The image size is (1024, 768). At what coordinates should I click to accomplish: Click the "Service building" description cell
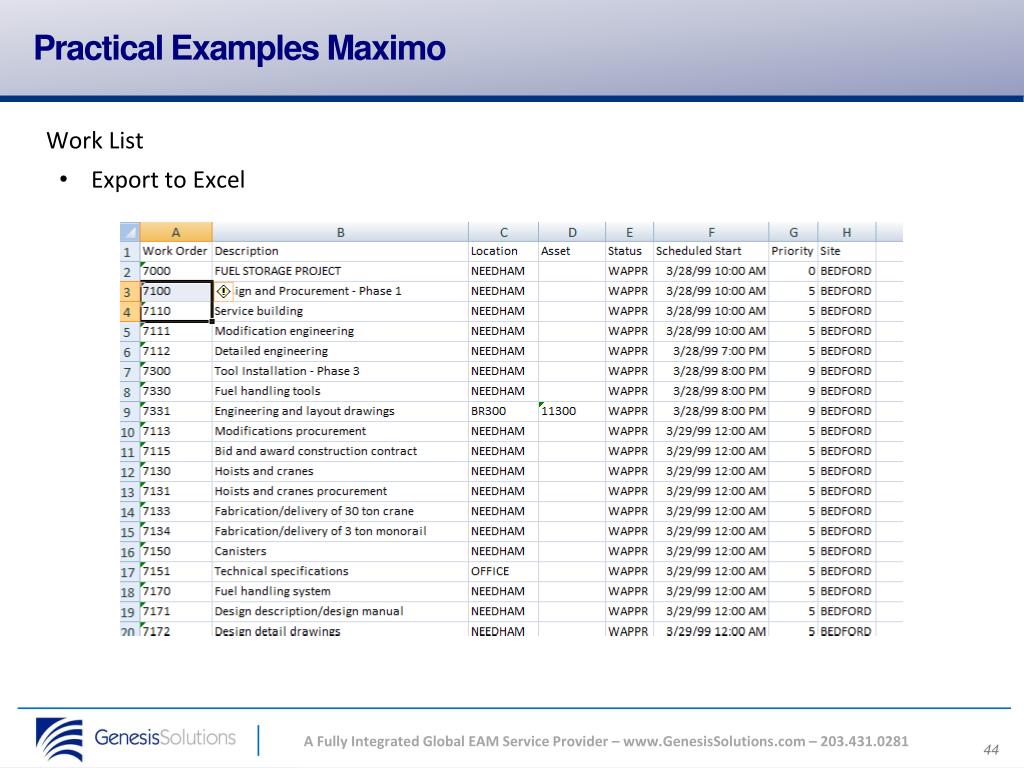(x=340, y=312)
